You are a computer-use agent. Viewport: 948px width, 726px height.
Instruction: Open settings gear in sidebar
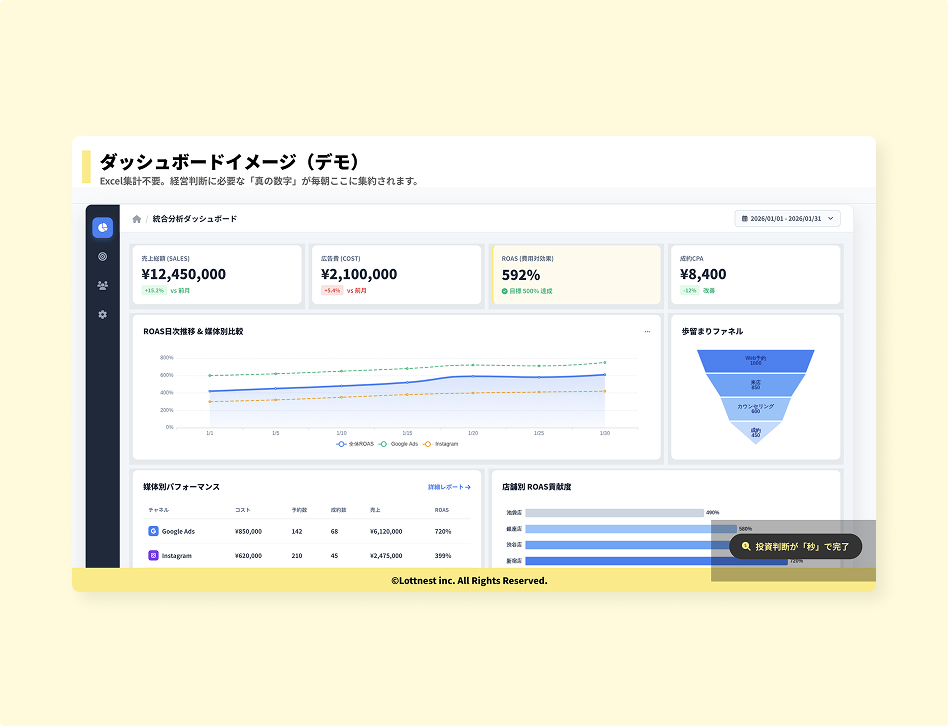tap(102, 314)
